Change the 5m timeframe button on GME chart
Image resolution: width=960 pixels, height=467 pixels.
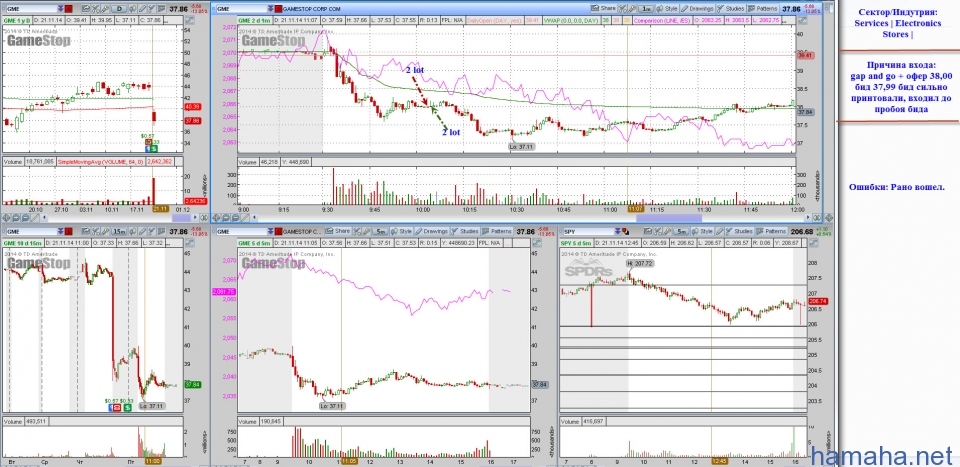point(381,231)
